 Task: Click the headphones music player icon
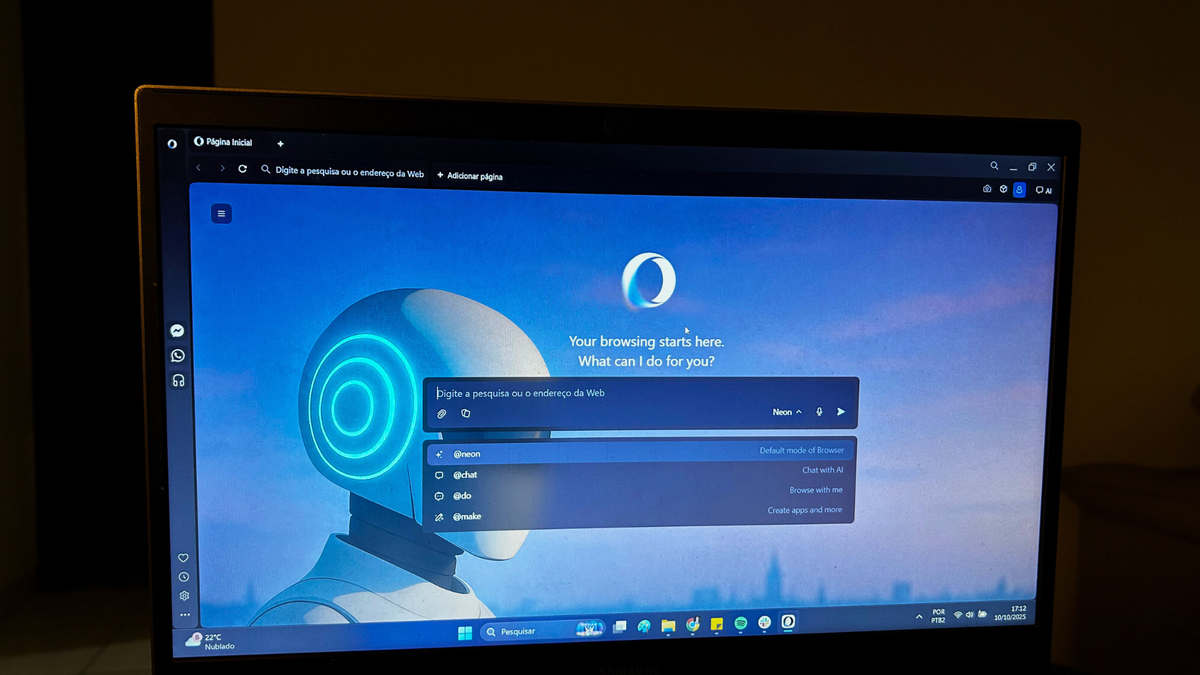178,380
